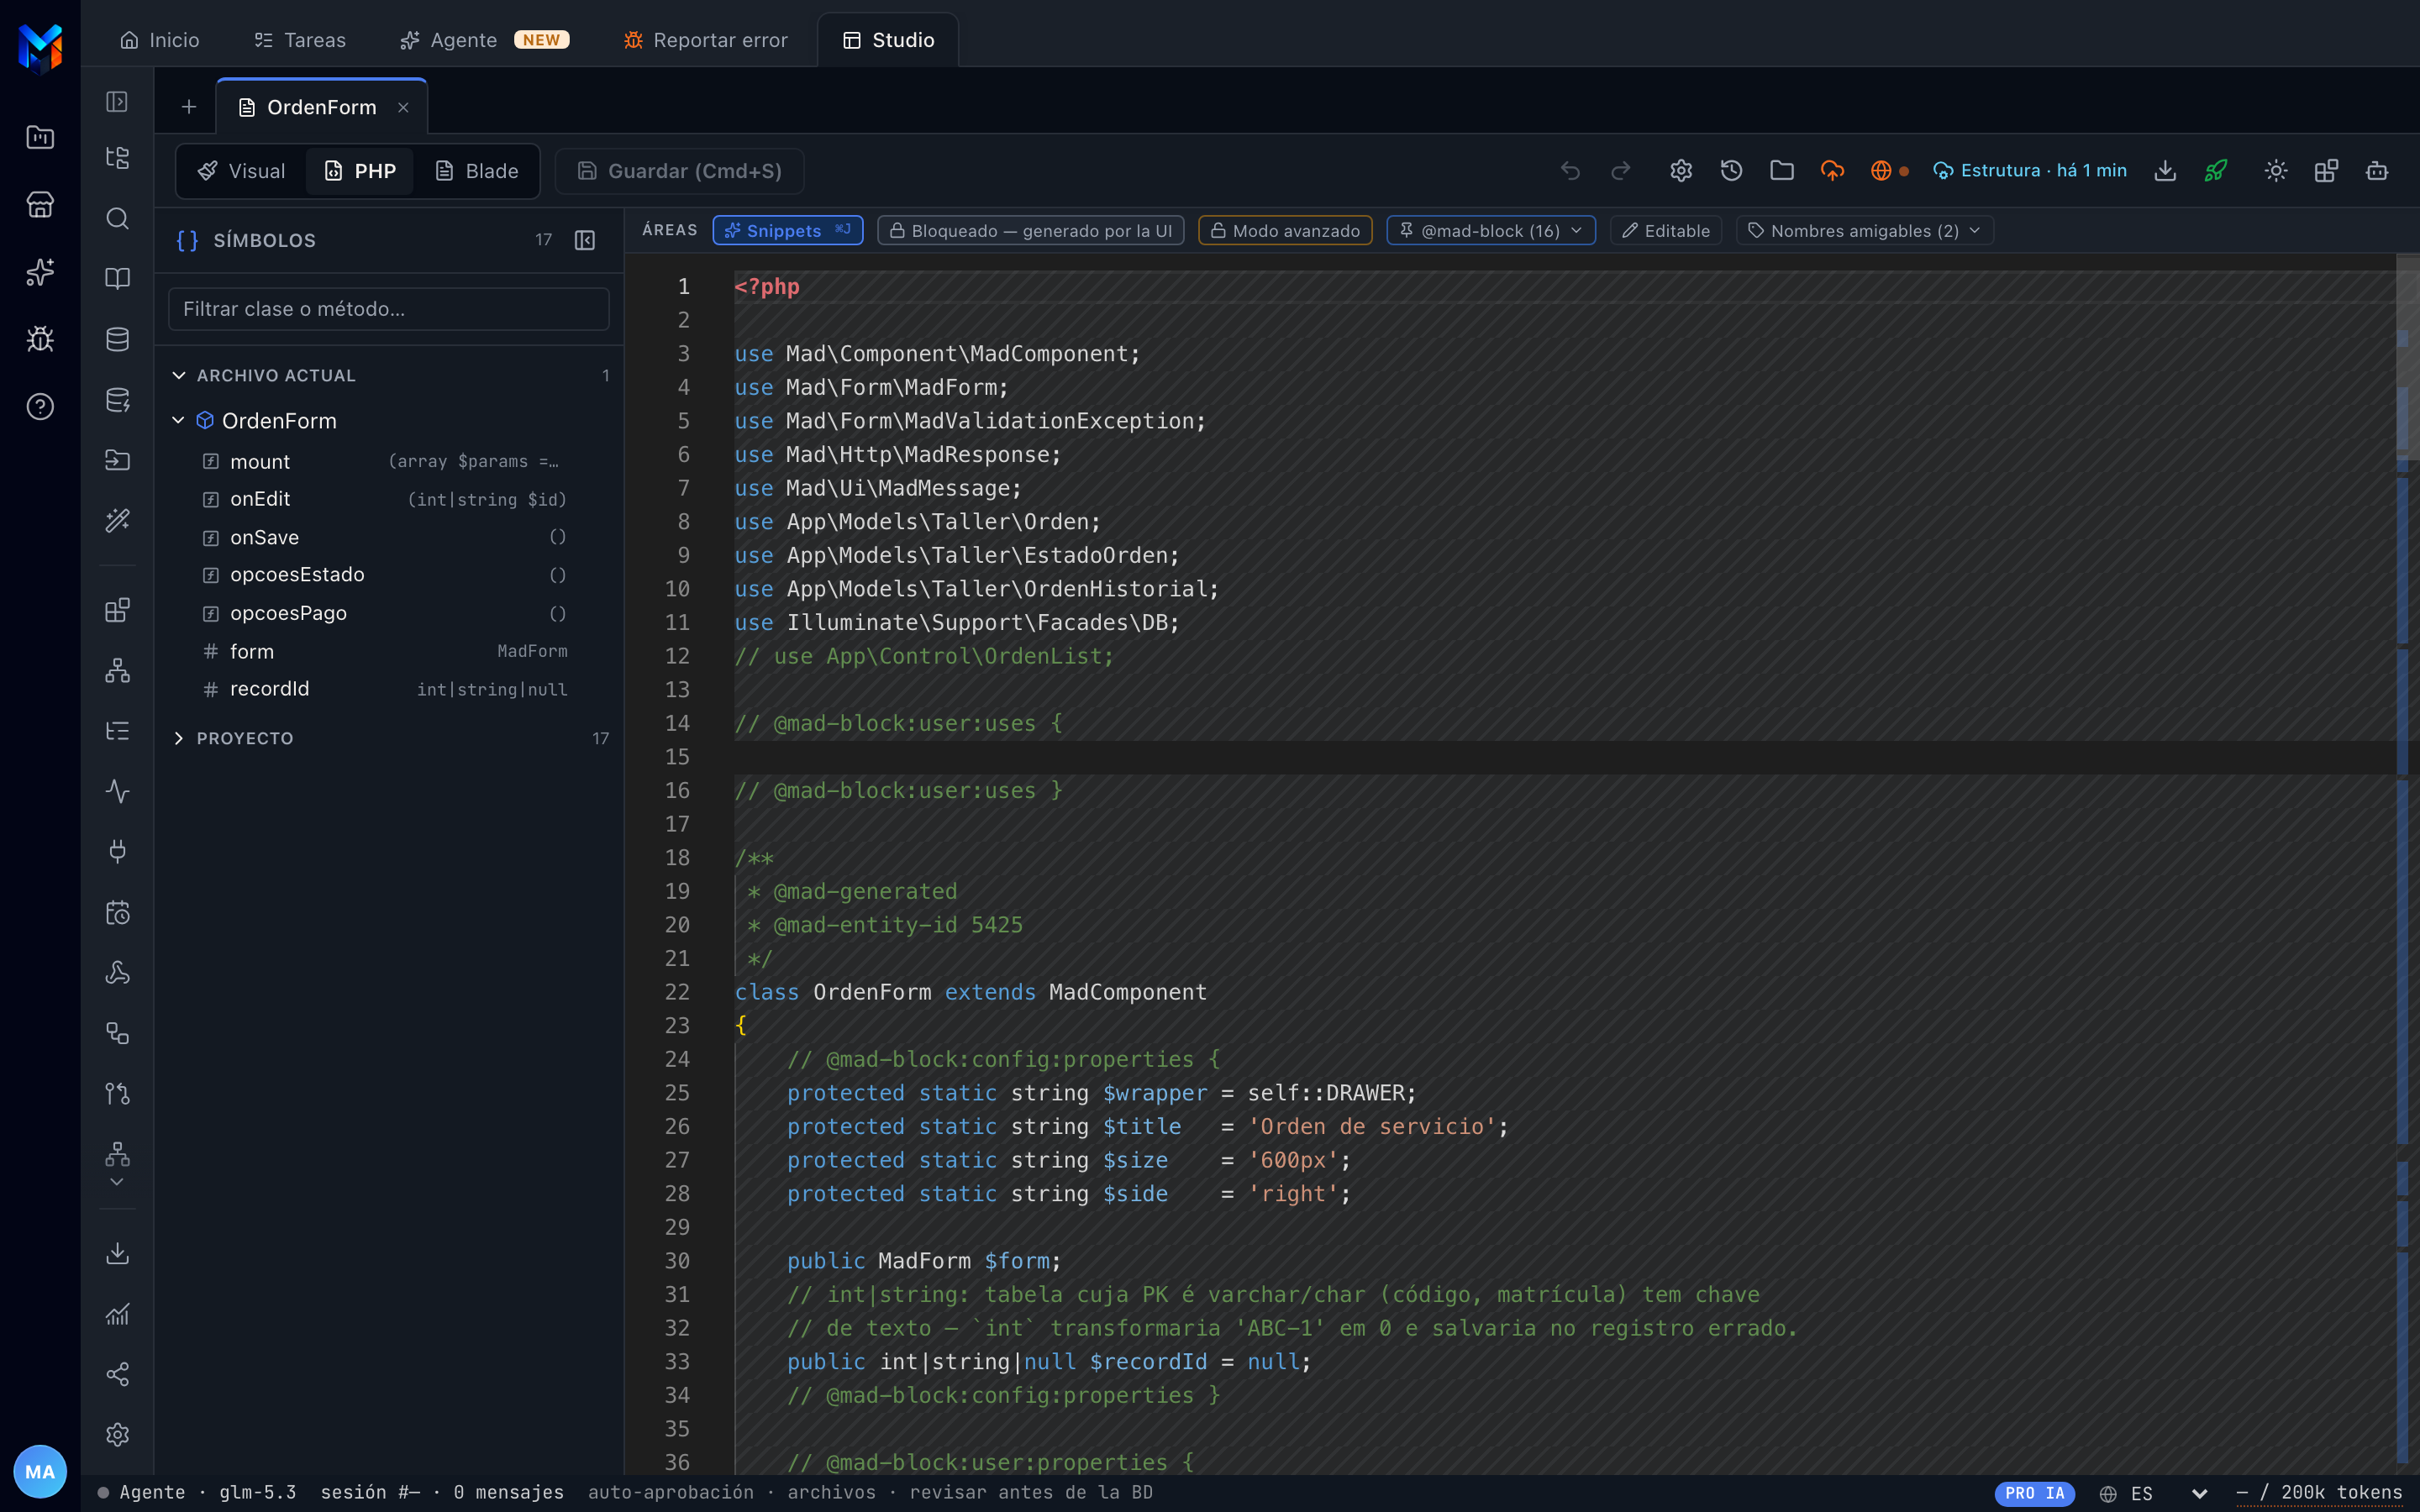Click the undo arrow in editor toolbar
This screenshot has height=1512, width=2420.
(1570, 171)
